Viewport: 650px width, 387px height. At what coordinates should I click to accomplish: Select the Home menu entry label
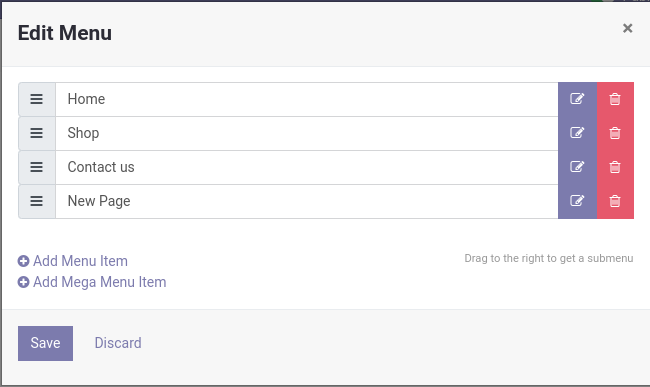click(x=86, y=99)
